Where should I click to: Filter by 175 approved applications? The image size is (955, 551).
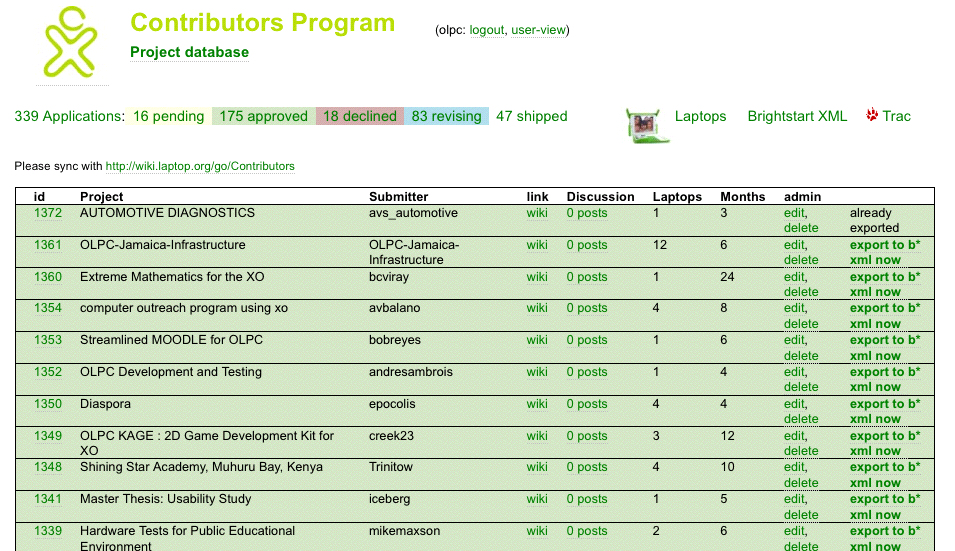tap(263, 116)
